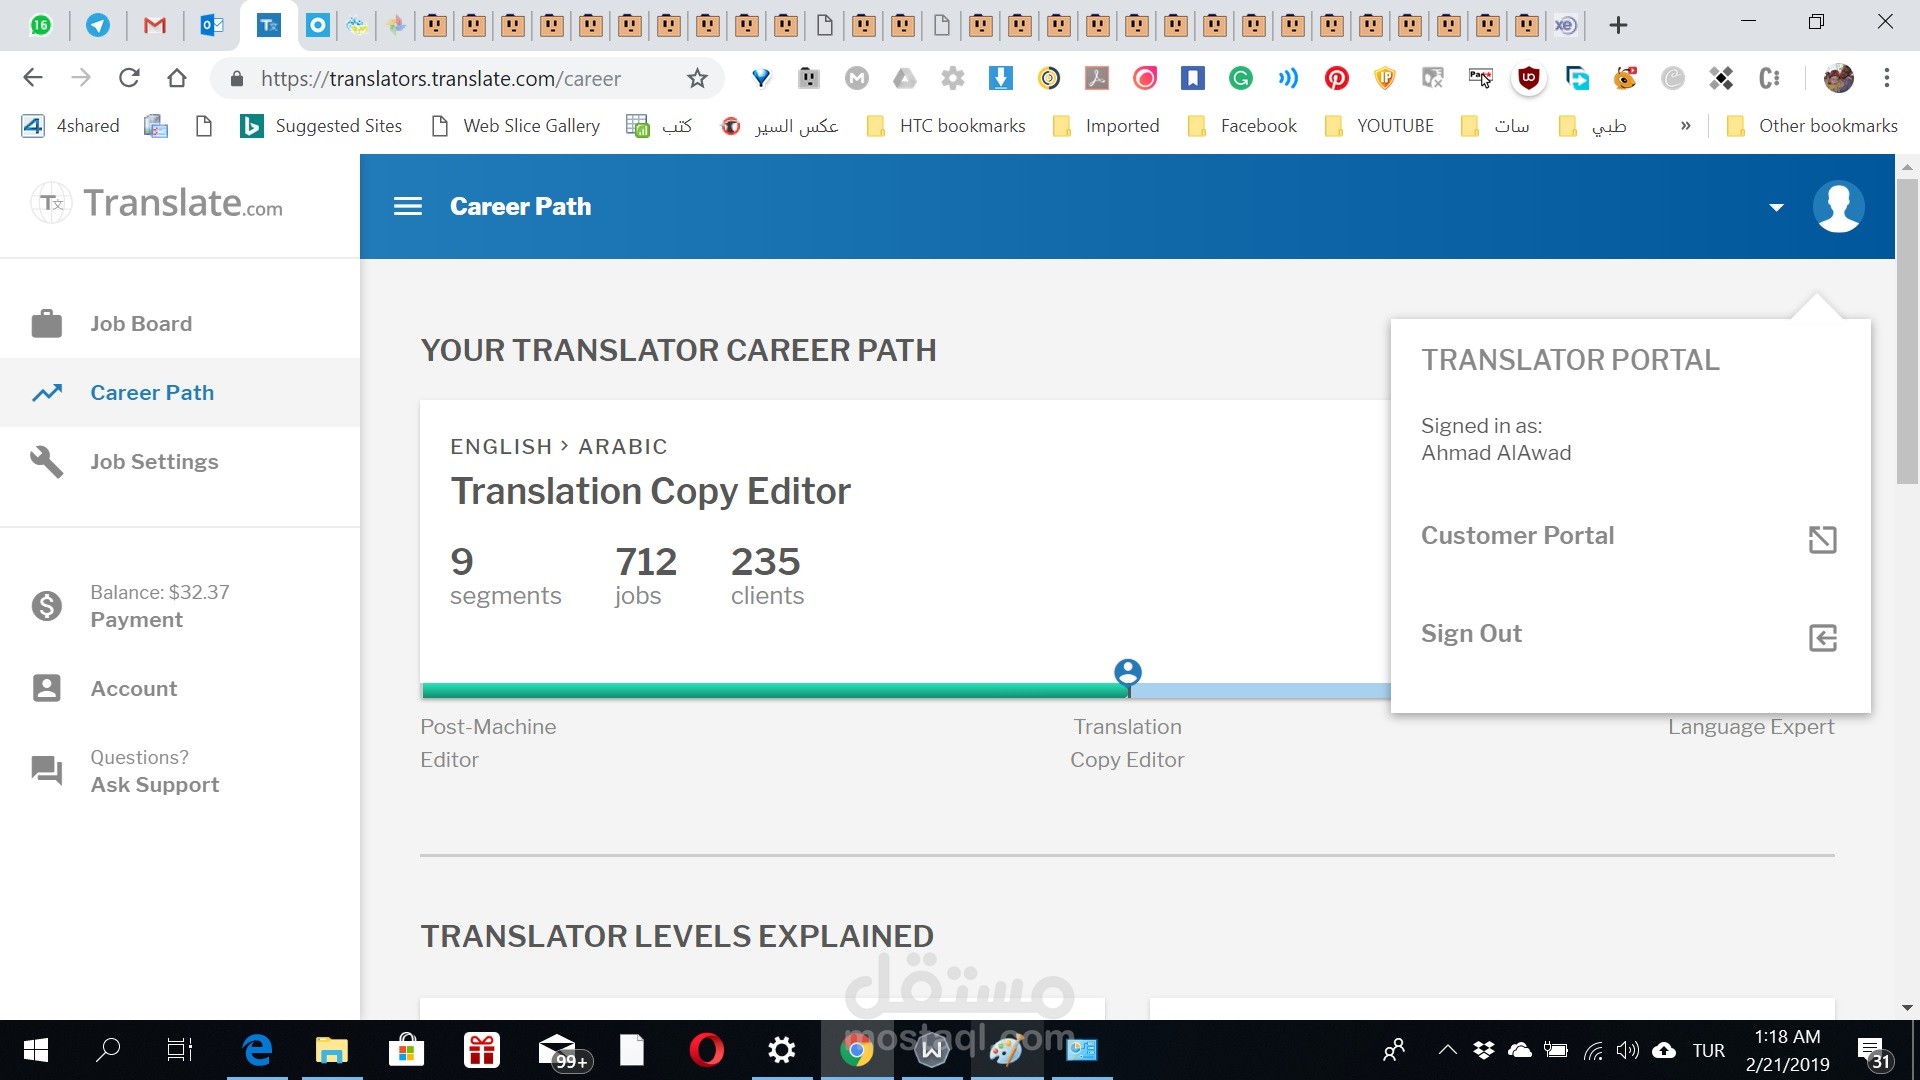Click the TUR keyboard language indicator

pos(1709,1051)
